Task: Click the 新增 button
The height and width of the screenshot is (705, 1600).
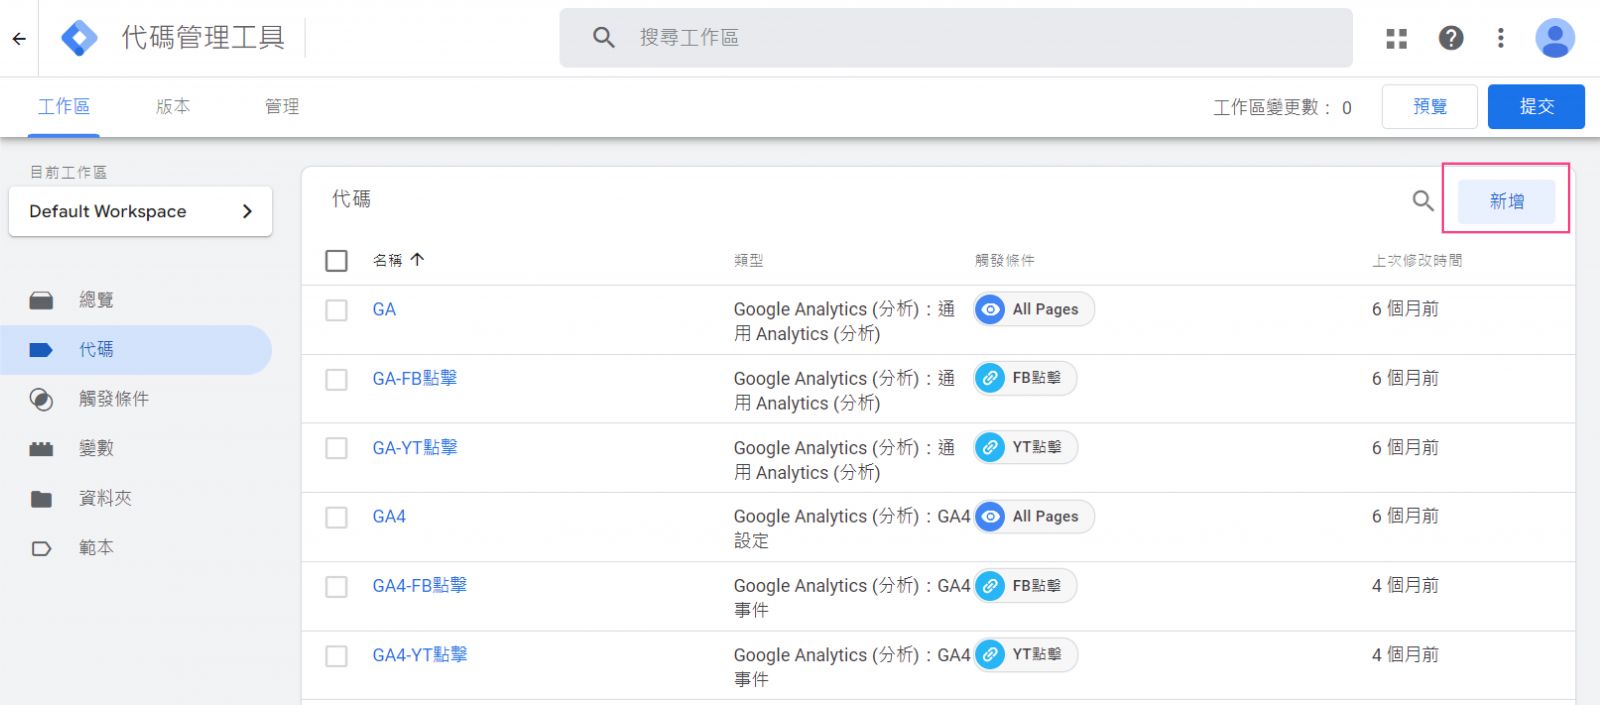Action: (1506, 201)
